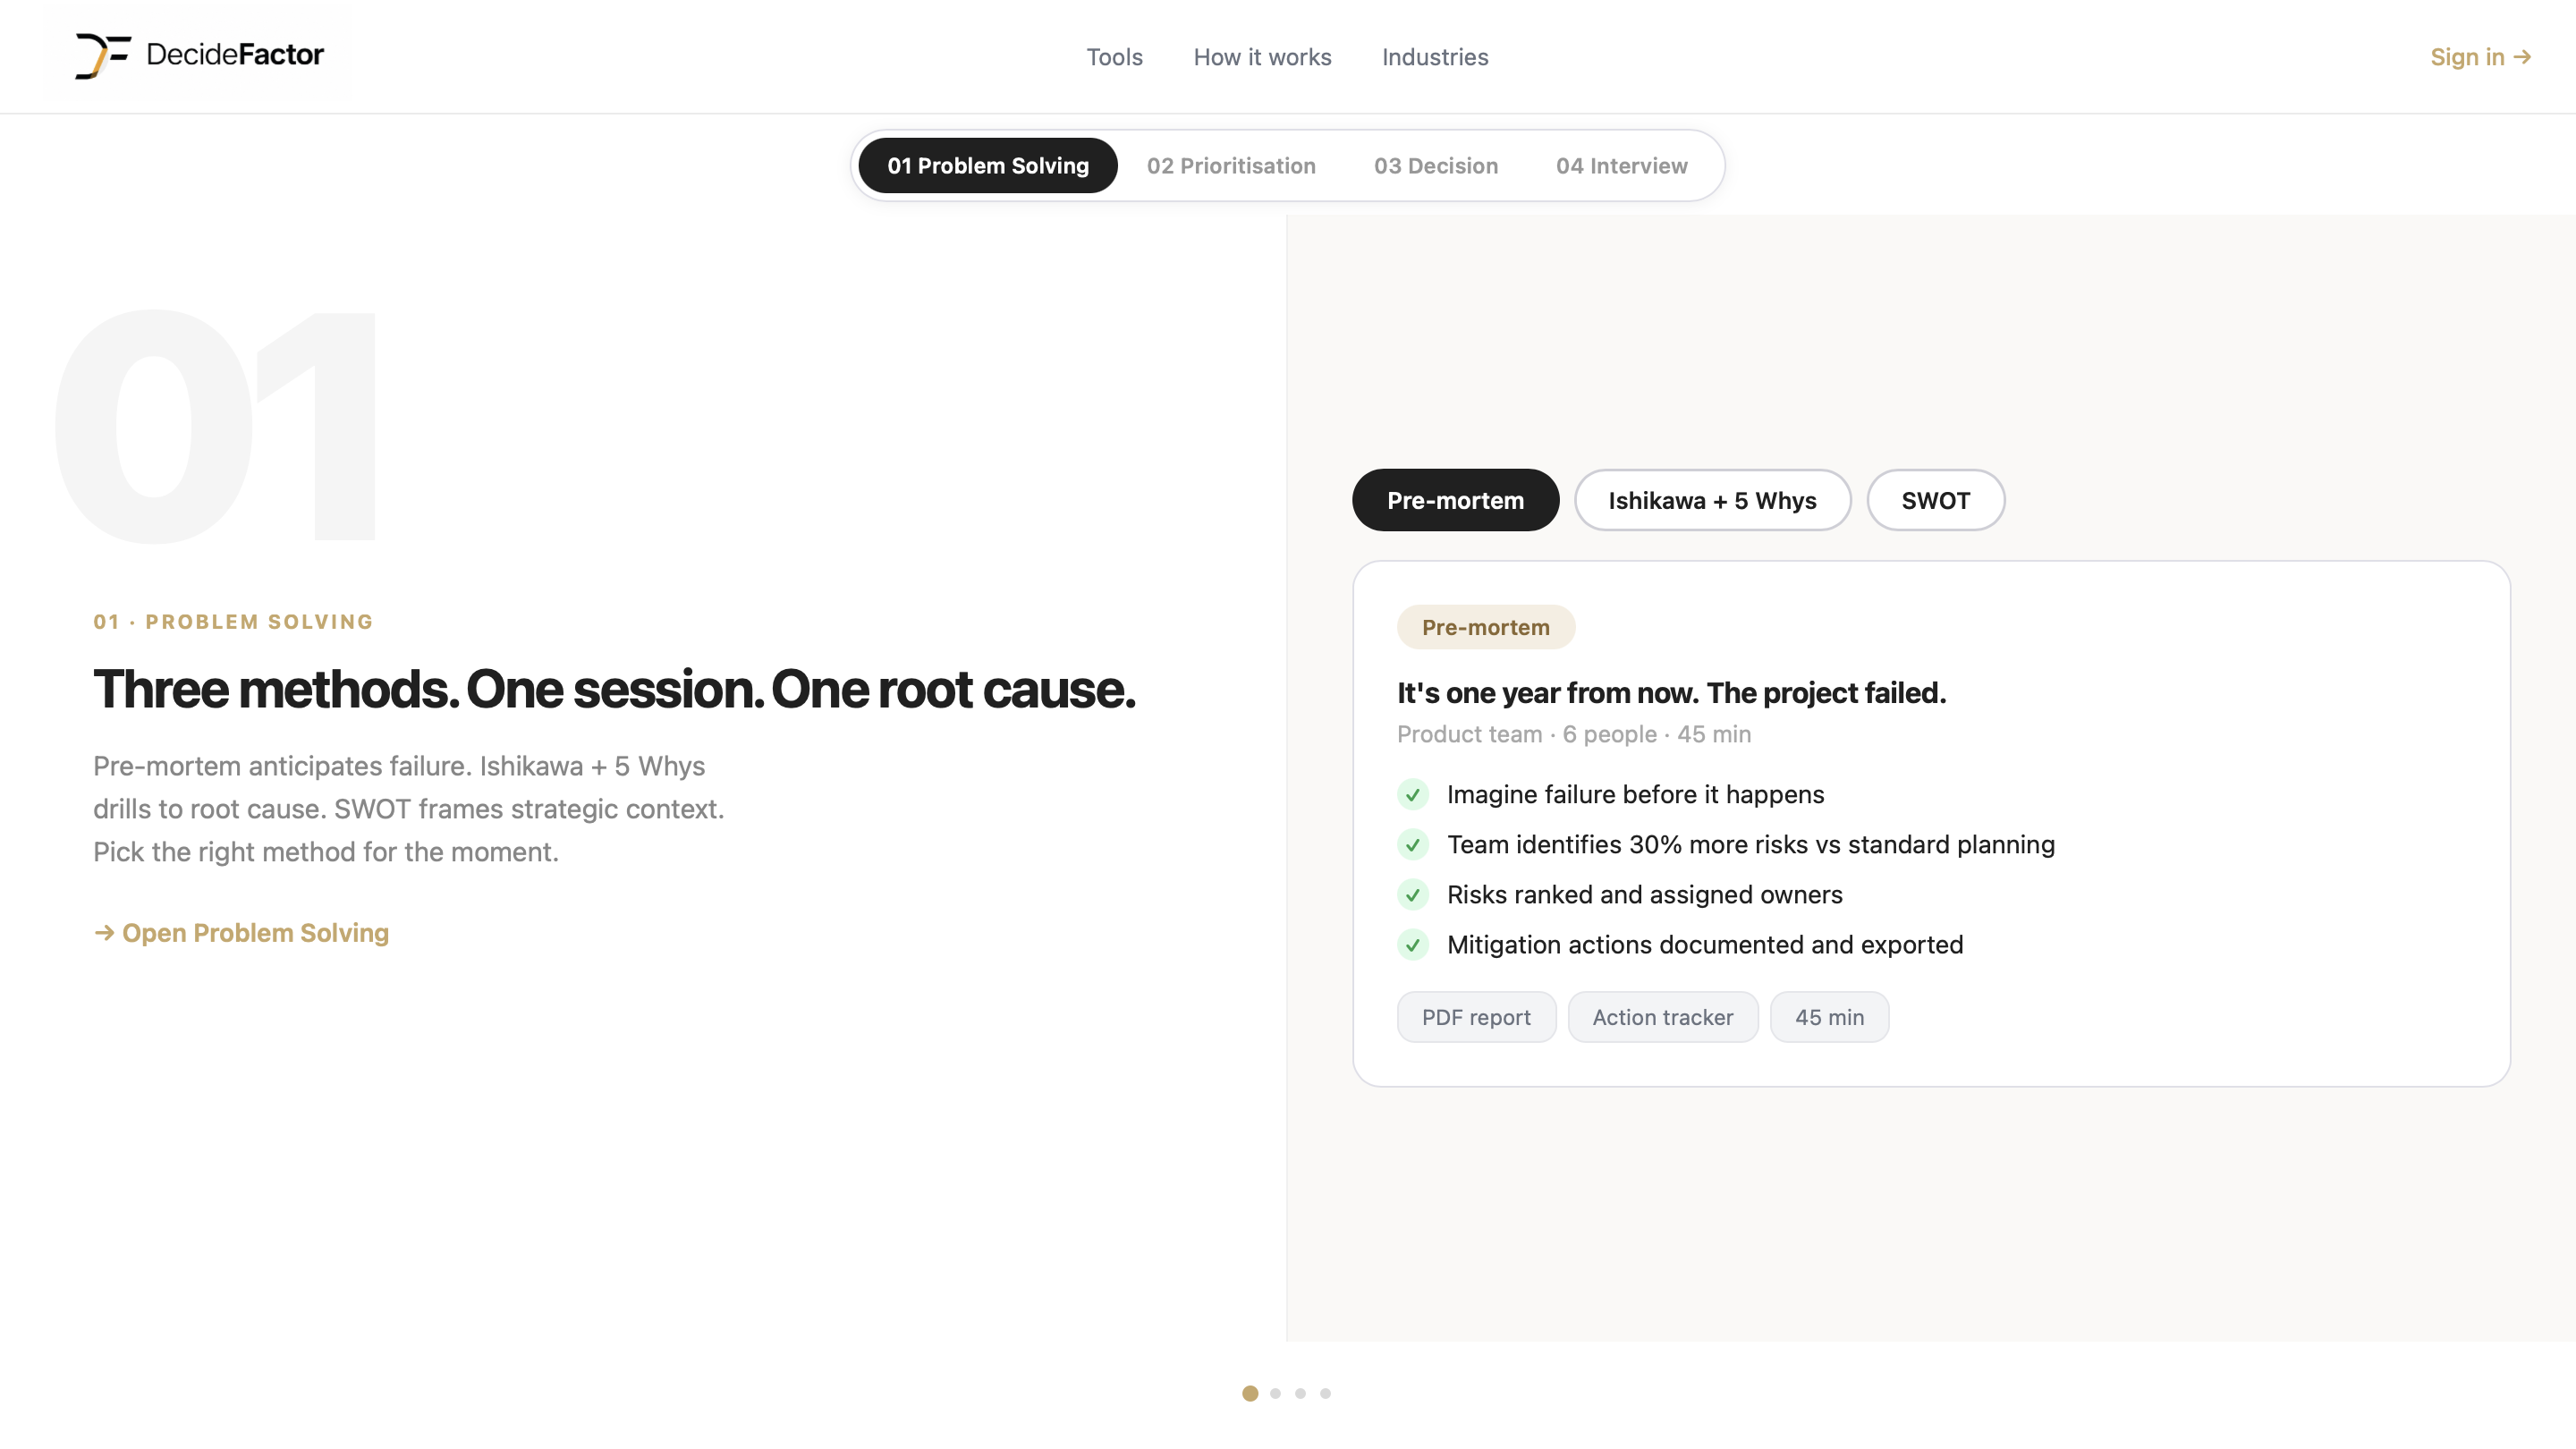
Task: Go to the fourth carousel dot
Action: [x=1325, y=1393]
